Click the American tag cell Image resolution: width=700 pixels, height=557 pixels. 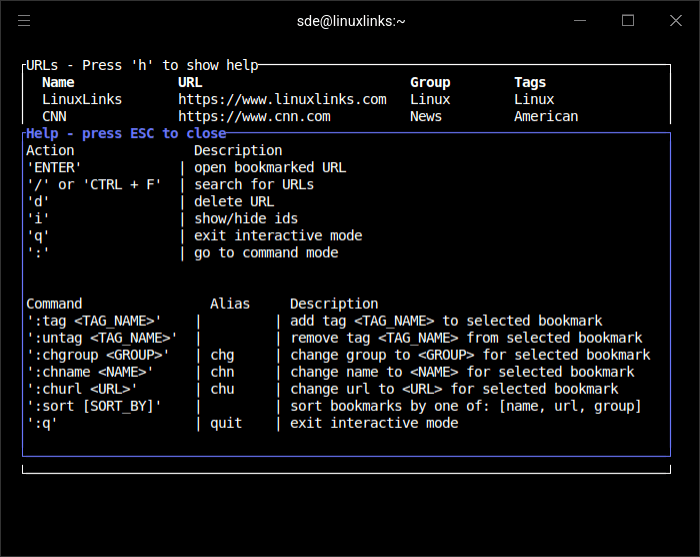point(546,116)
